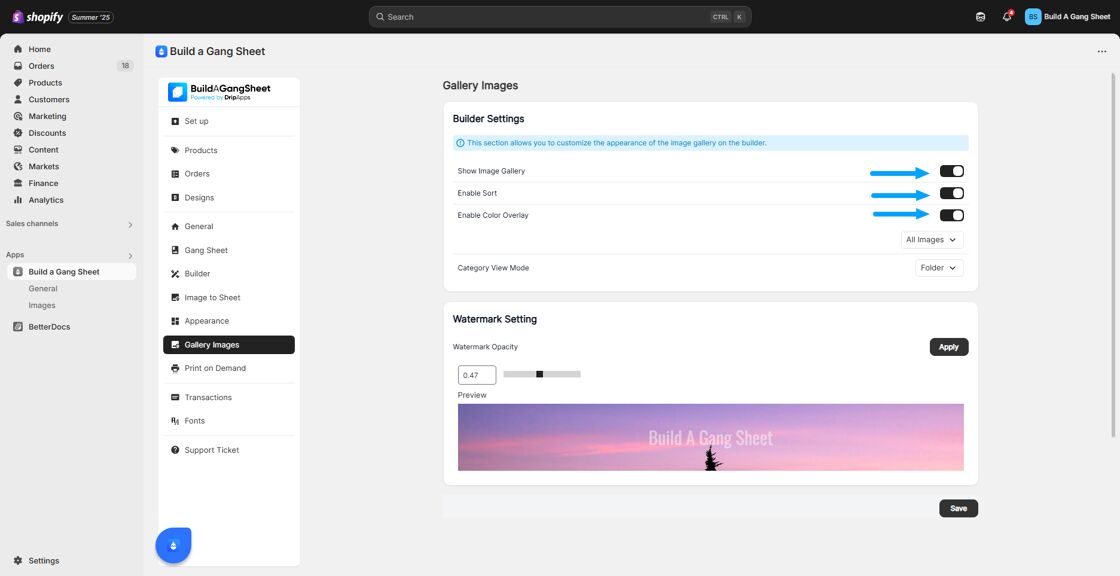The image size is (1120, 576).
Task: Click the Finance bank icon
Action: point(18,183)
